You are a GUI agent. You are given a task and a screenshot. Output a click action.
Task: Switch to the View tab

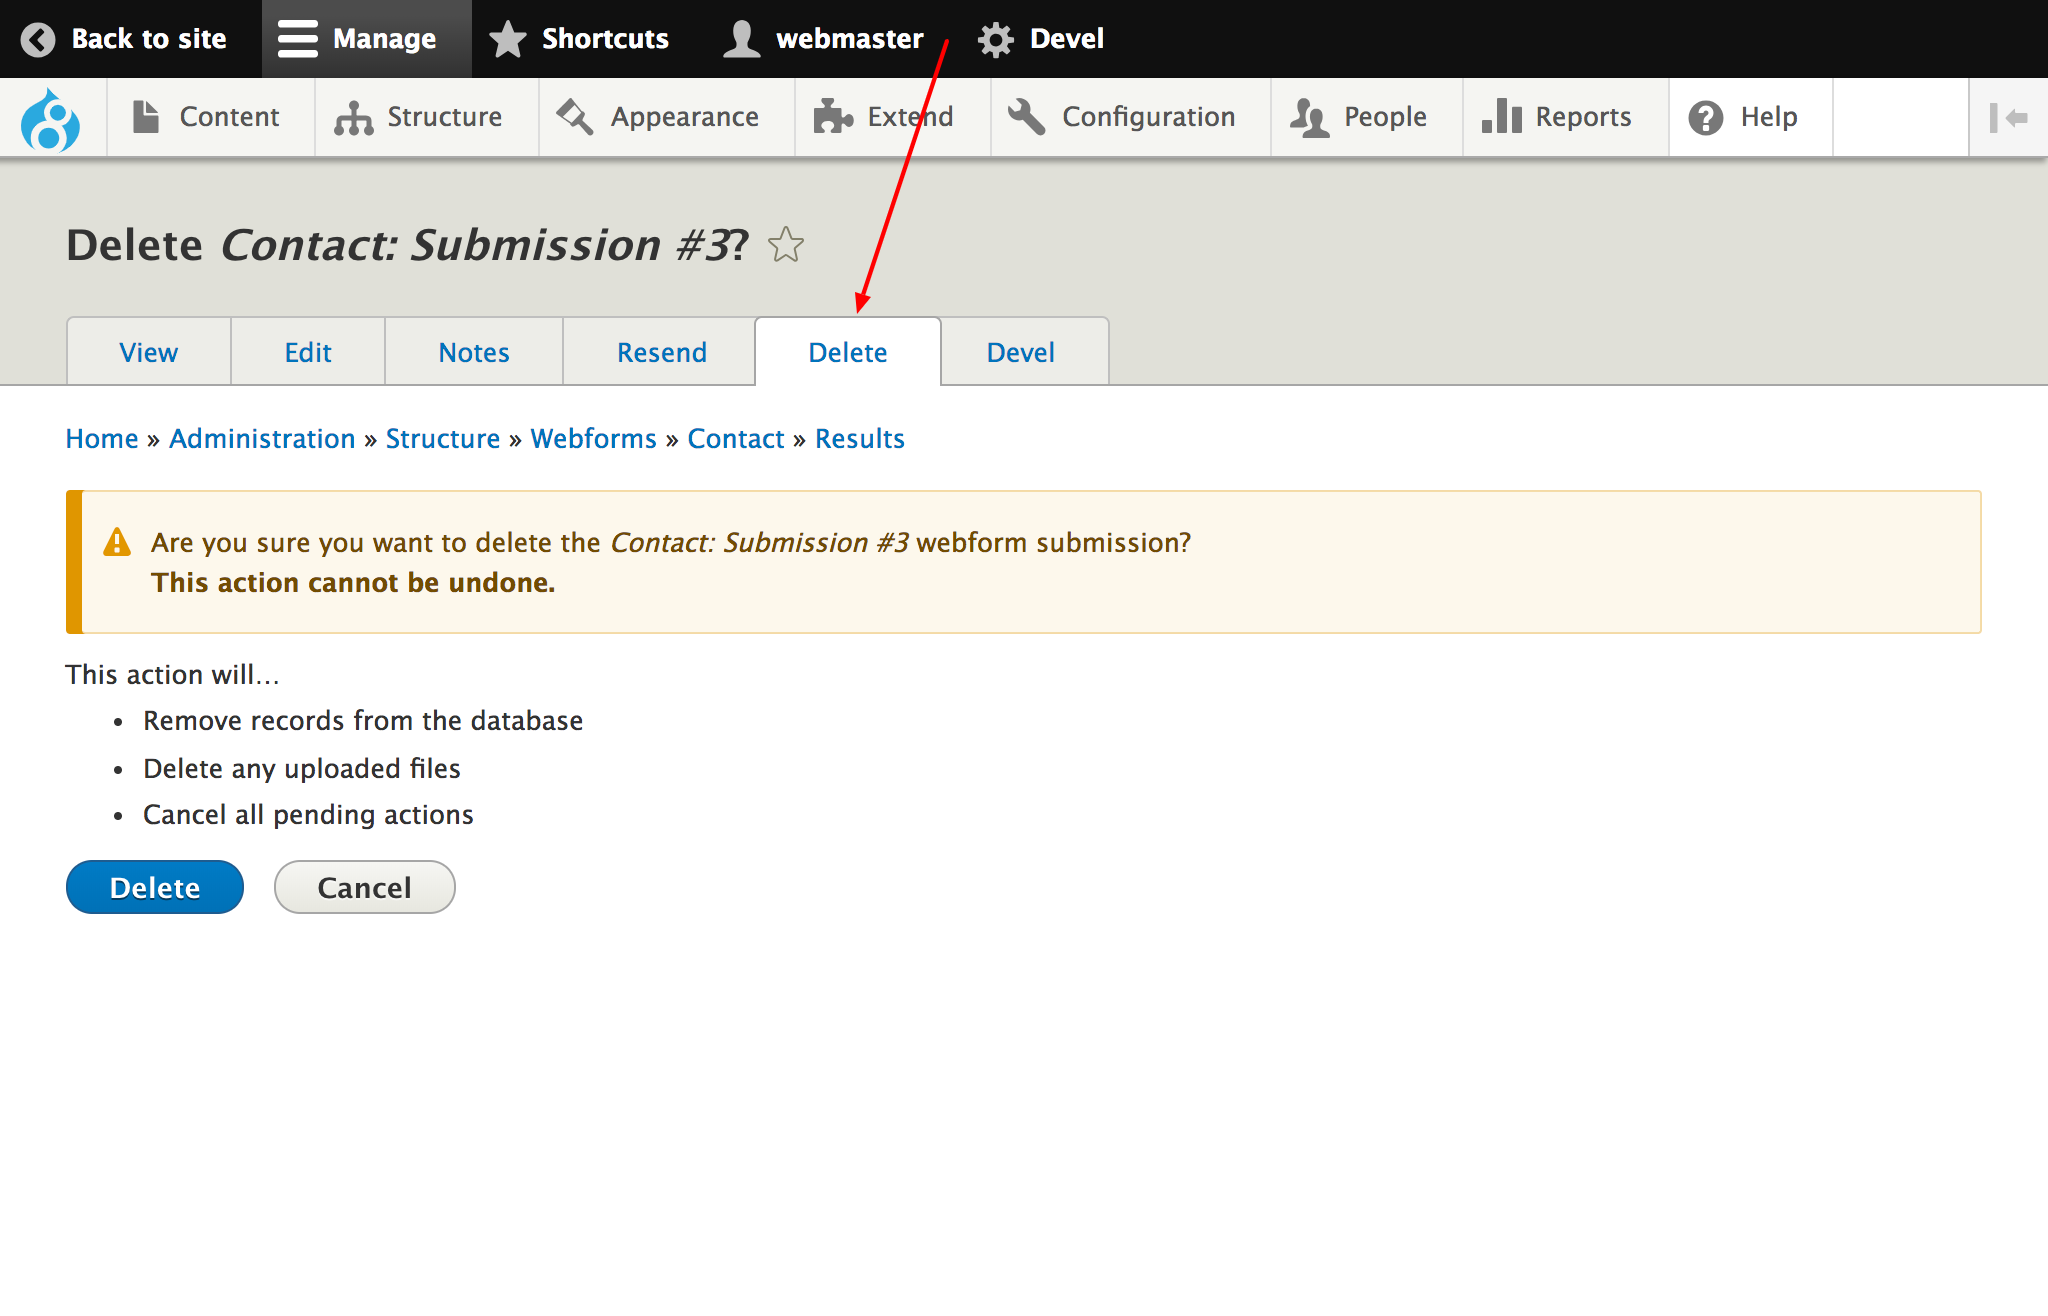149,352
